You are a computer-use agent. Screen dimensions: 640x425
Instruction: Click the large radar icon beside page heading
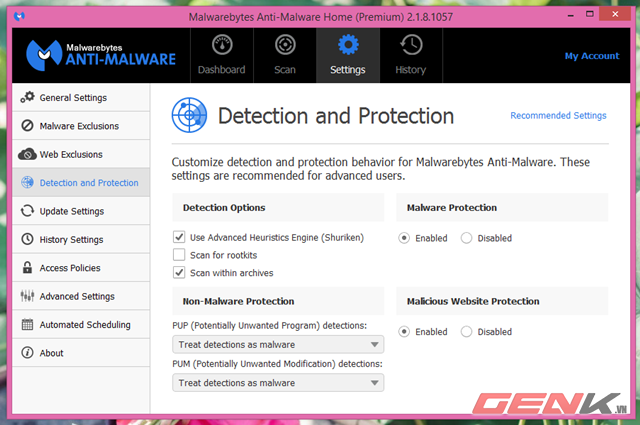pos(189,115)
